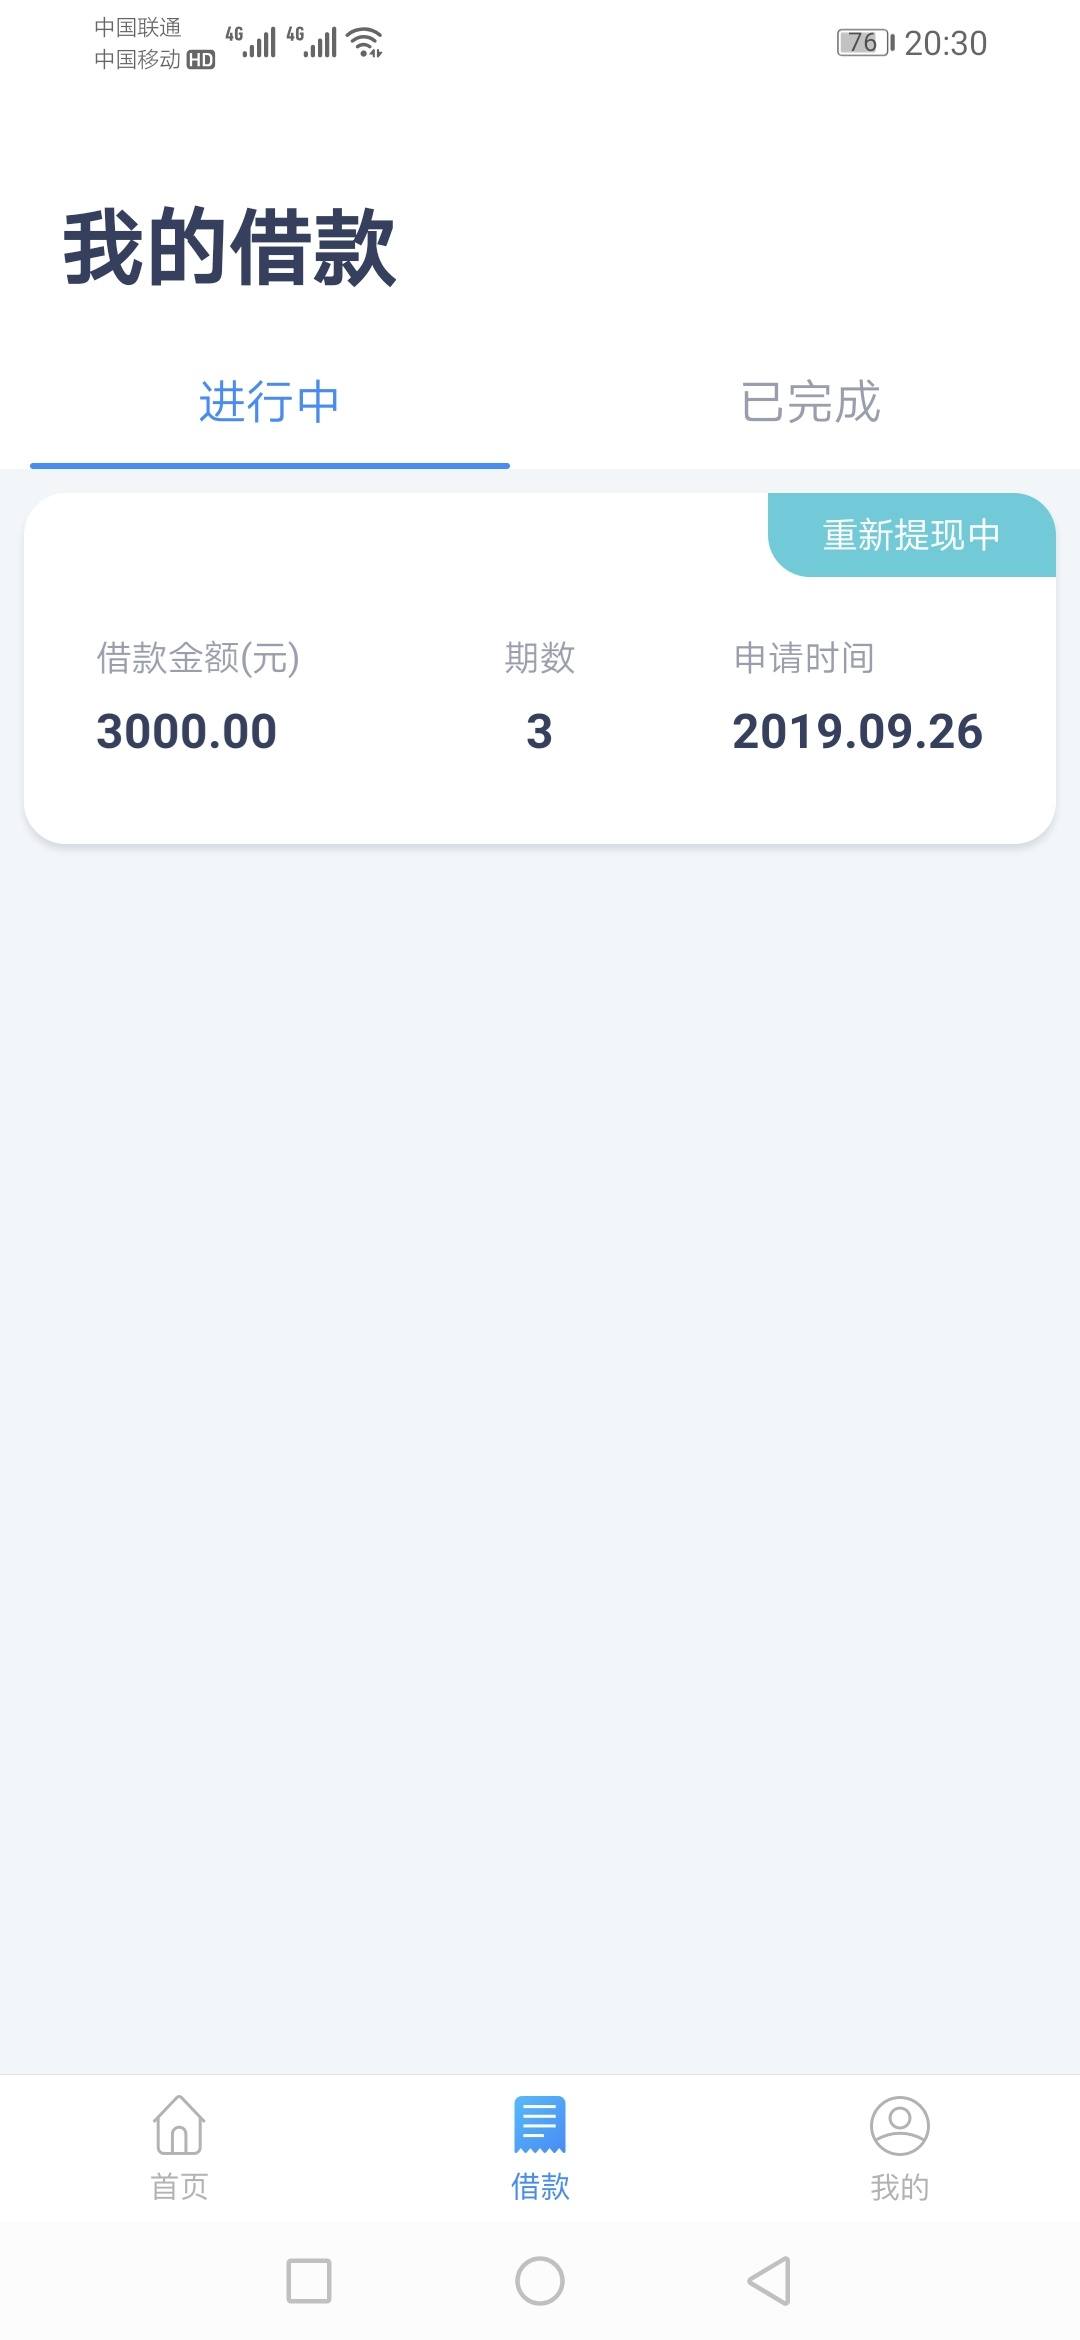
Task: Tap the 我的借款 page title
Action: coord(230,248)
